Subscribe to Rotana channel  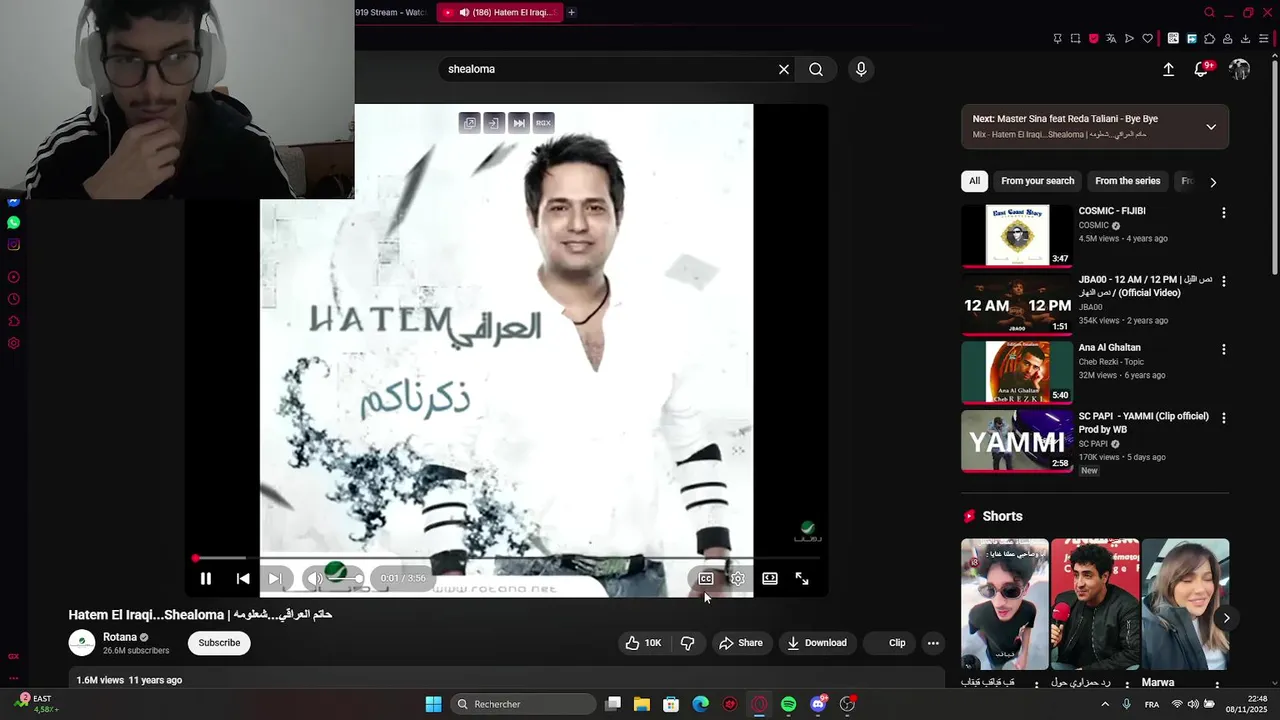coord(219,643)
